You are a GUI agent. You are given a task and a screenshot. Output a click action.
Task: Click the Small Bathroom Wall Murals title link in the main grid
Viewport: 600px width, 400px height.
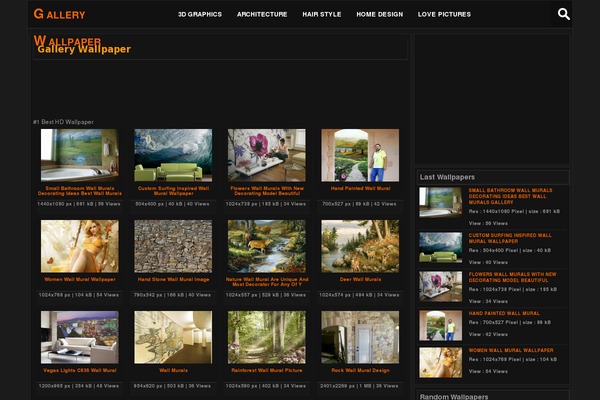click(80, 191)
